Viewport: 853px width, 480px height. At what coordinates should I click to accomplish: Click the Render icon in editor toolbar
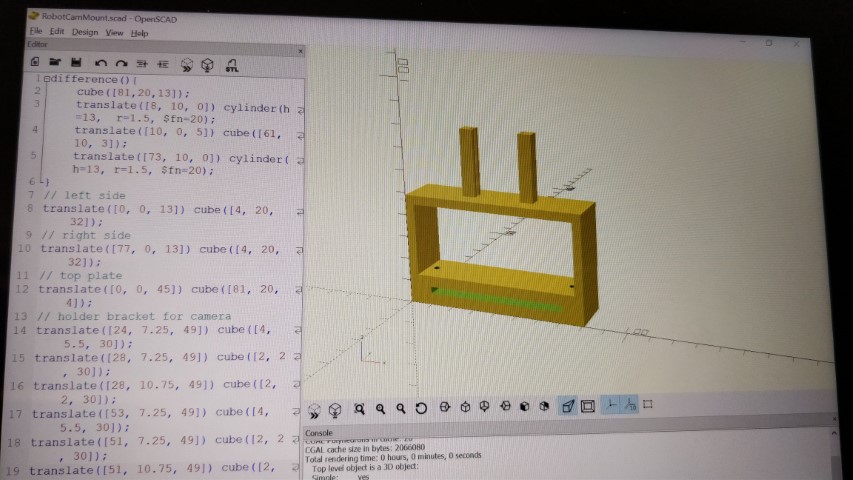point(208,65)
